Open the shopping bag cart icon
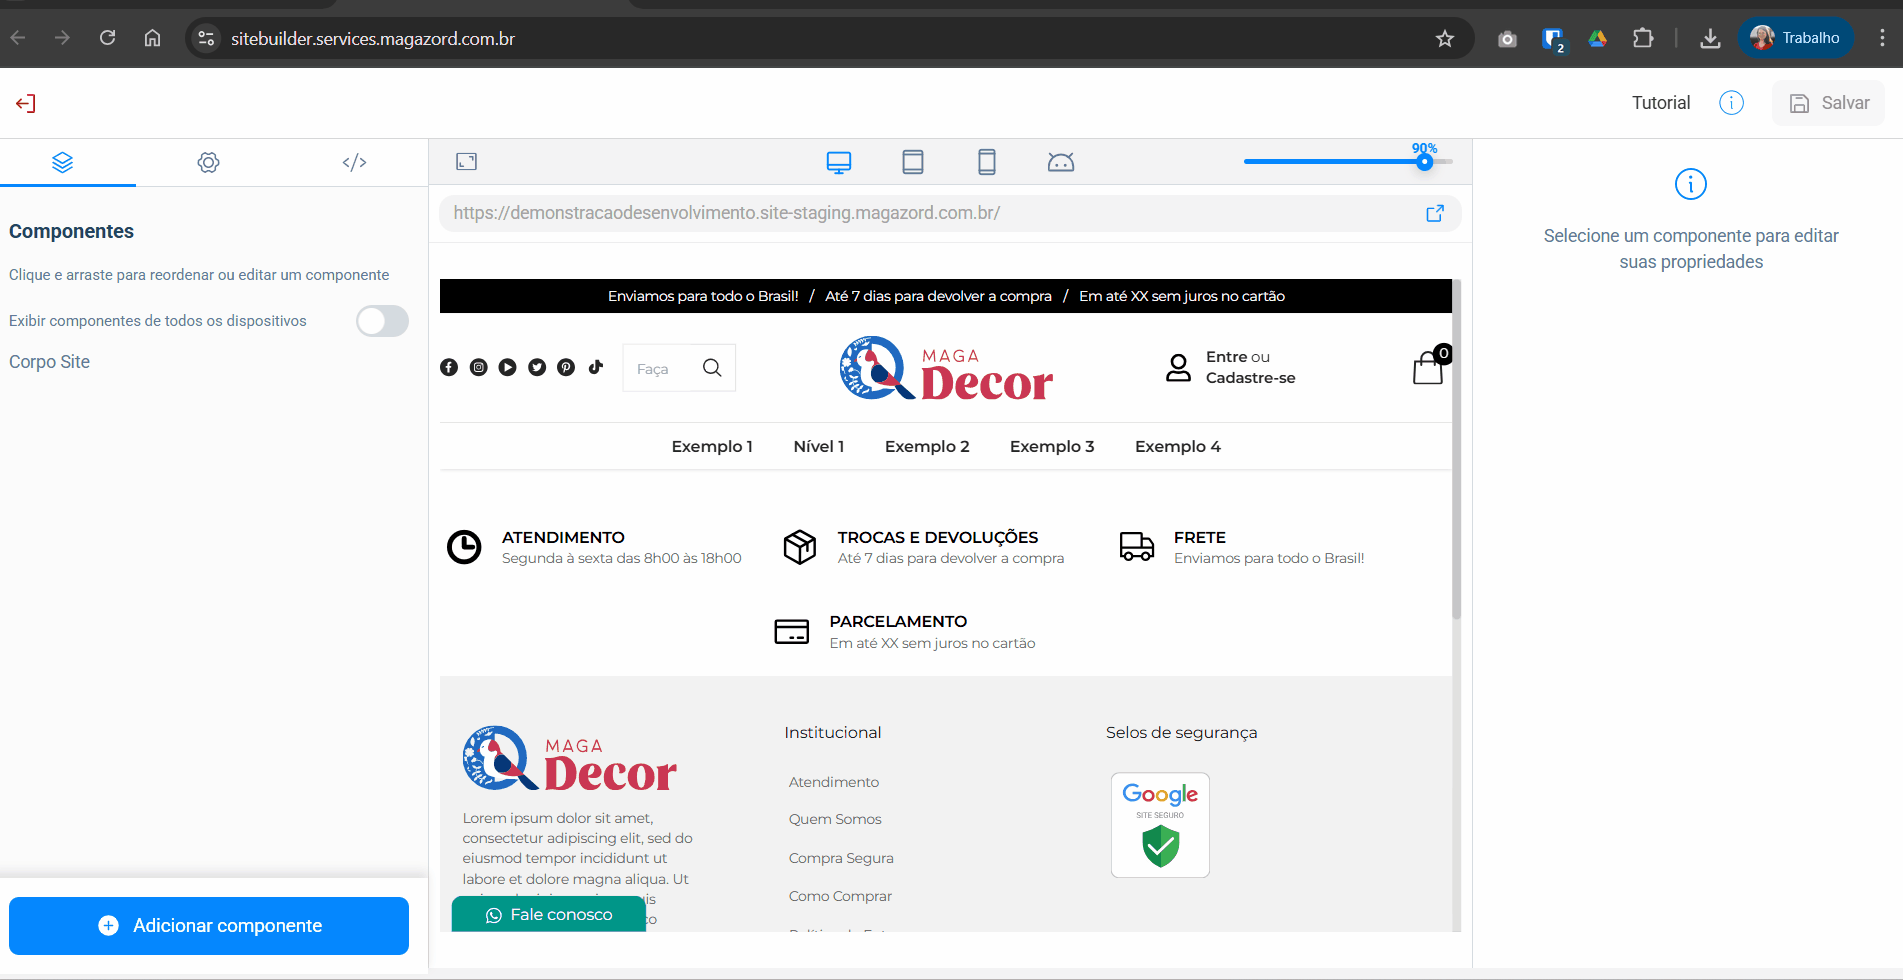Viewport: 1903px width, 980px height. 1429,366
